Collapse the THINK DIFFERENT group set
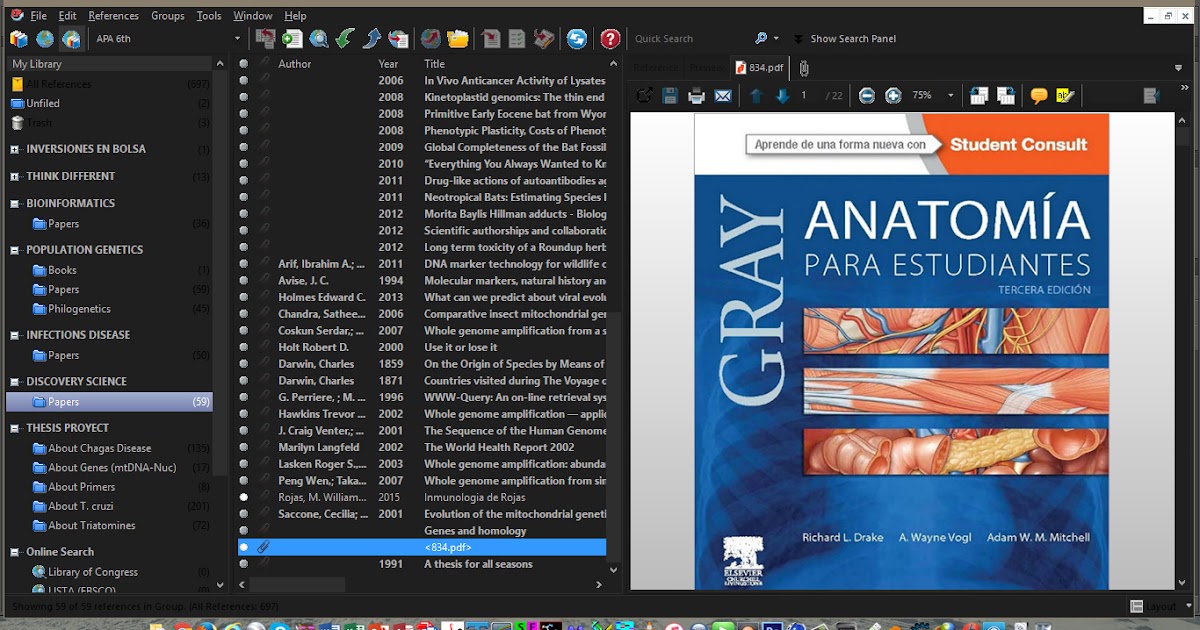Viewport: 1200px width, 630px height. [x=15, y=176]
